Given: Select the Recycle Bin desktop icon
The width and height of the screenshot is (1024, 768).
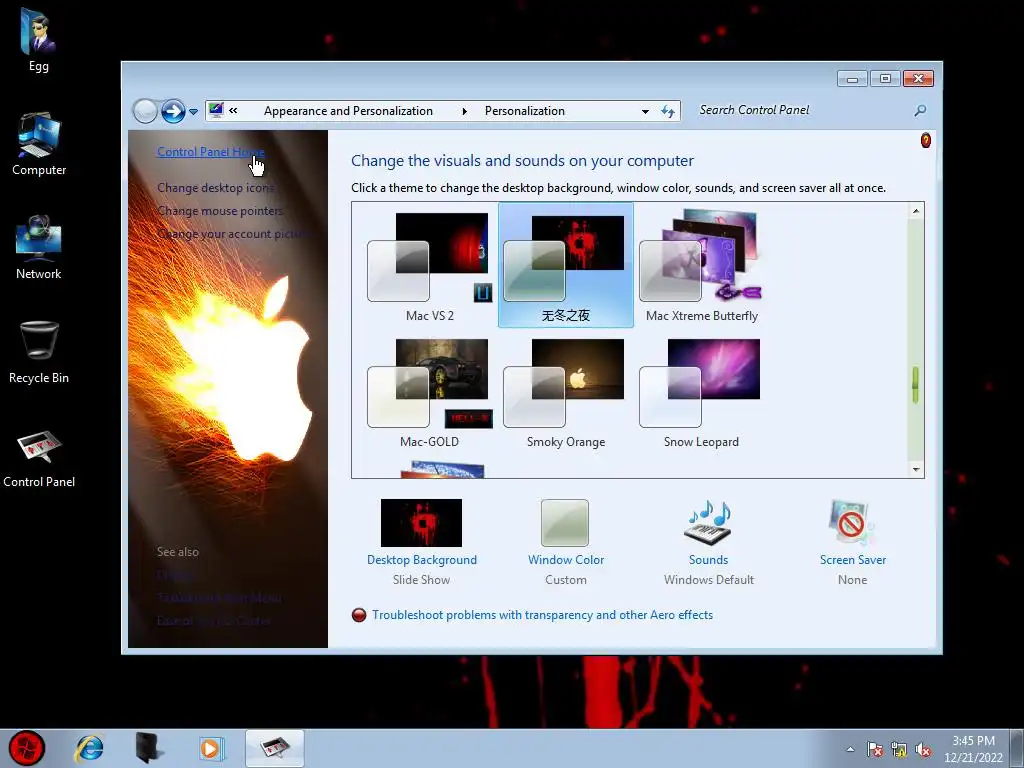Looking at the screenshot, I should [x=39, y=351].
